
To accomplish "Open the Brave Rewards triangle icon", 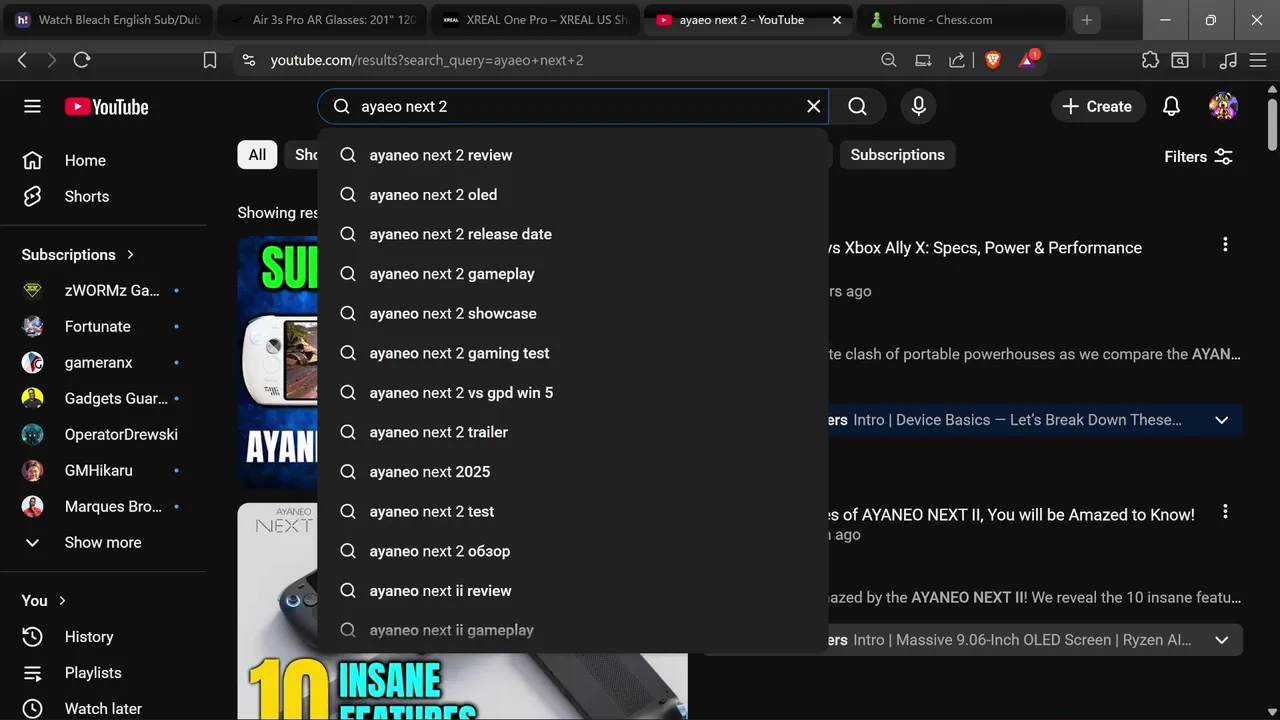I will pyautogui.click(x=1027, y=60).
